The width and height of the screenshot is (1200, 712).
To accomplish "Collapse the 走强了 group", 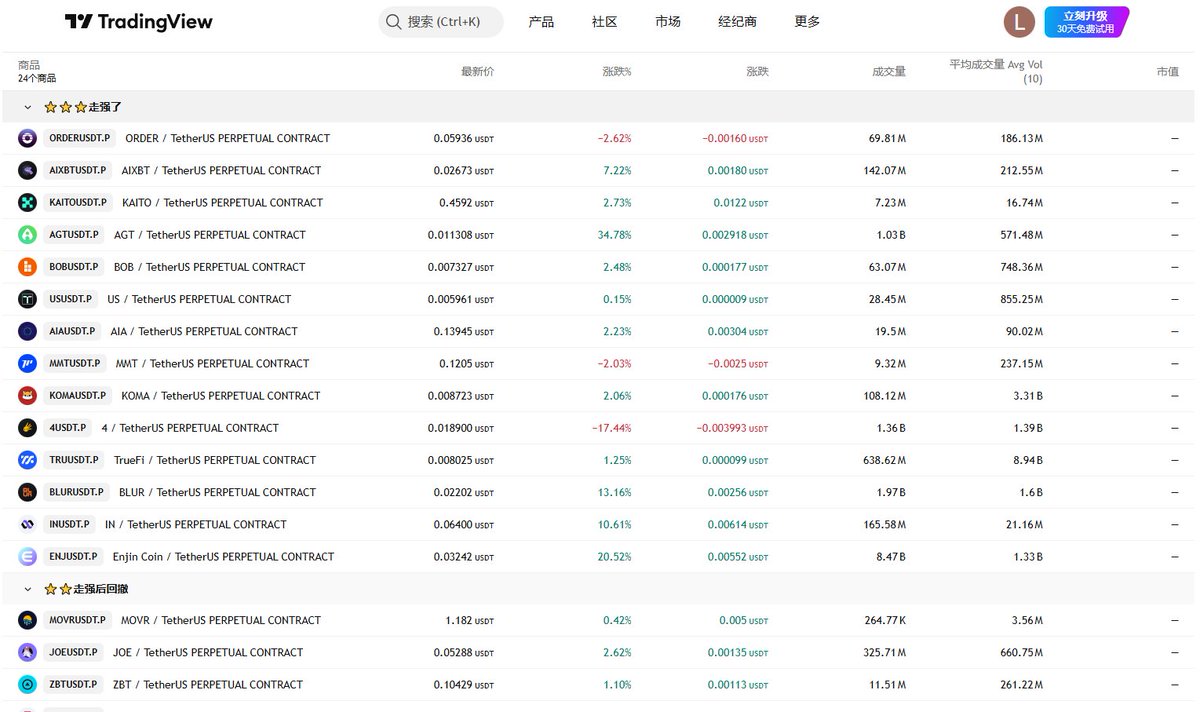I will (27, 107).
